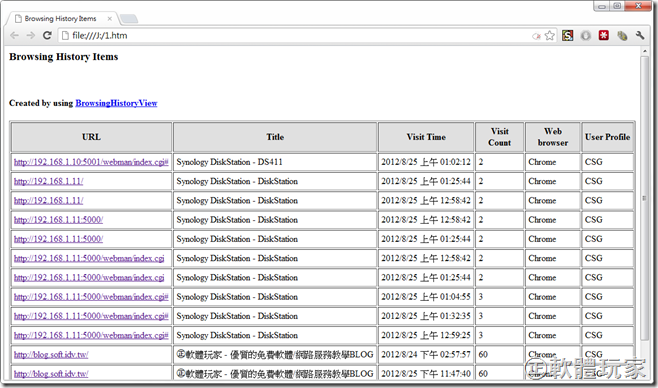This screenshot has height=388, width=658.
Task: Minimize the Chrome window
Action: pyautogui.click(x=602, y=6)
